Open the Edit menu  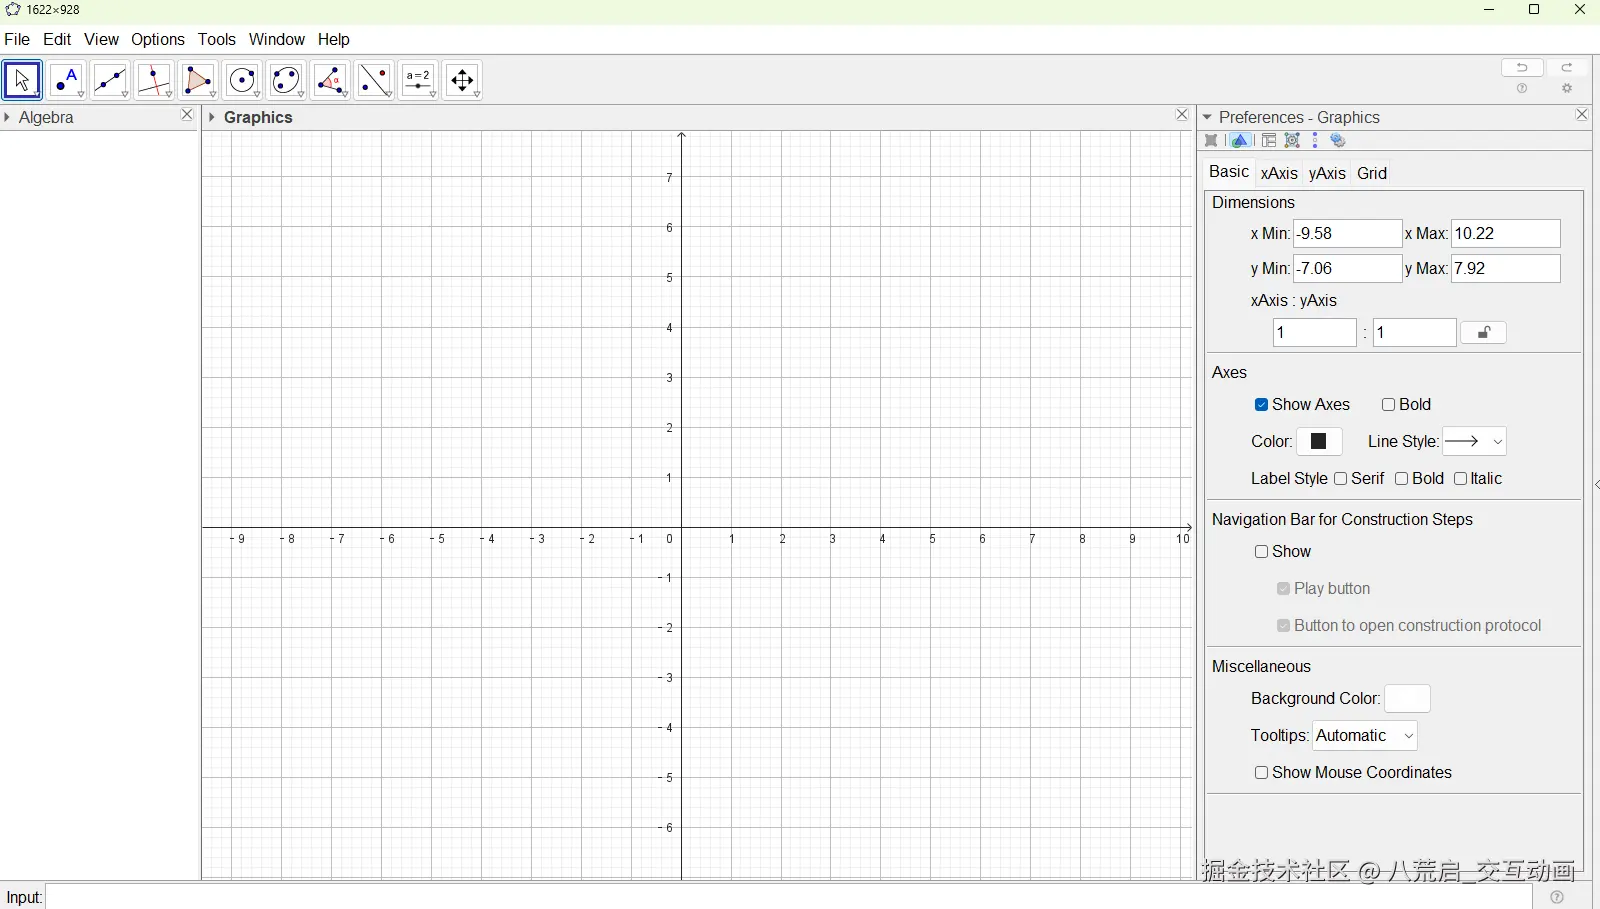coord(57,39)
